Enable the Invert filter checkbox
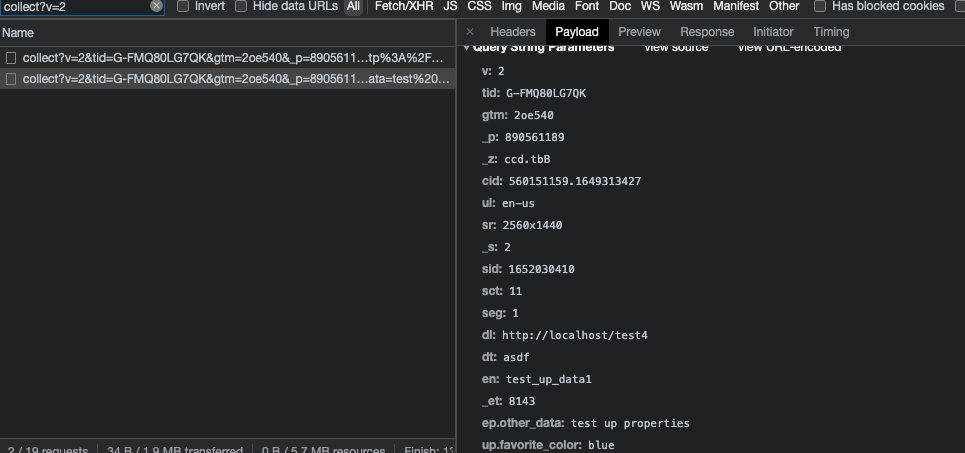This screenshot has height=453, width=965. point(183,6)
